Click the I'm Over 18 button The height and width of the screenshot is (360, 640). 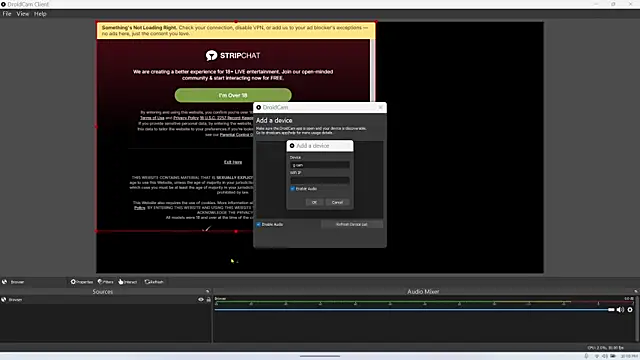tap(233, 95)
